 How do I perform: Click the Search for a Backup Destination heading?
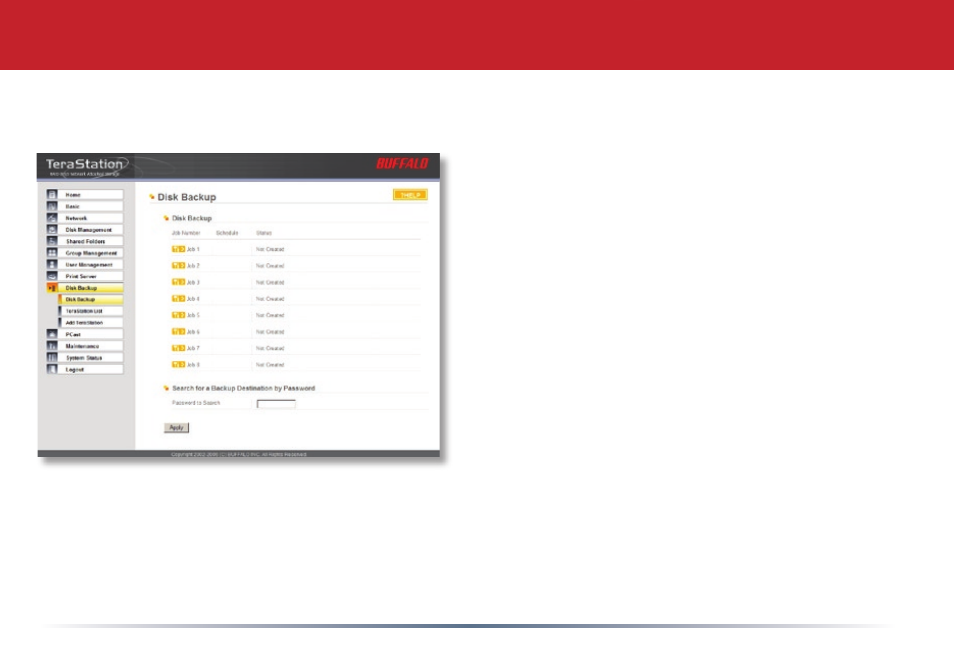(x=243, y=388)
